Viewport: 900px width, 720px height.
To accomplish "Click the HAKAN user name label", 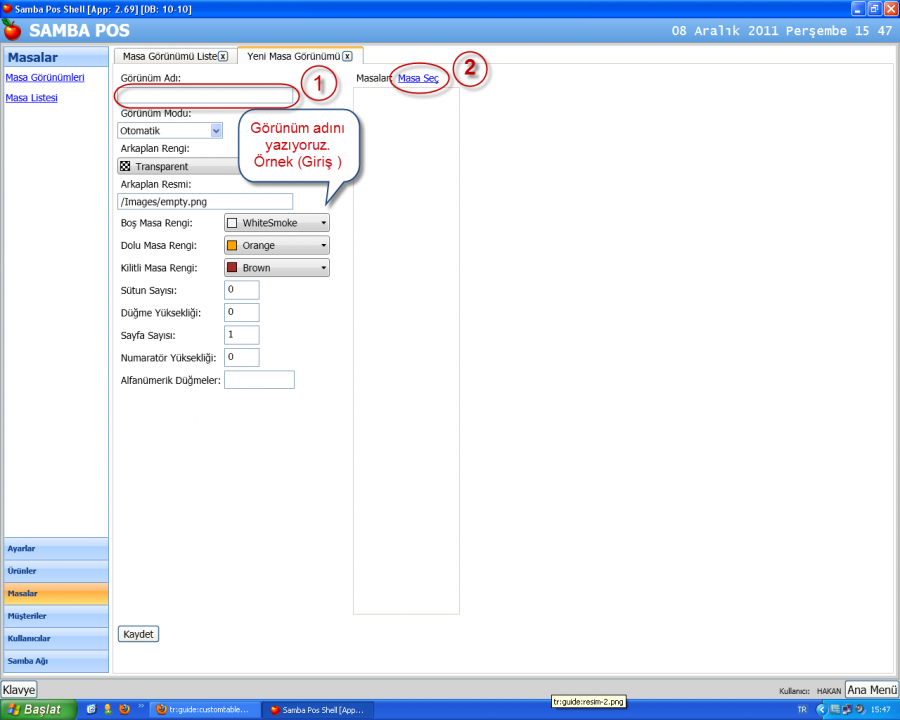I will [829, 691].
